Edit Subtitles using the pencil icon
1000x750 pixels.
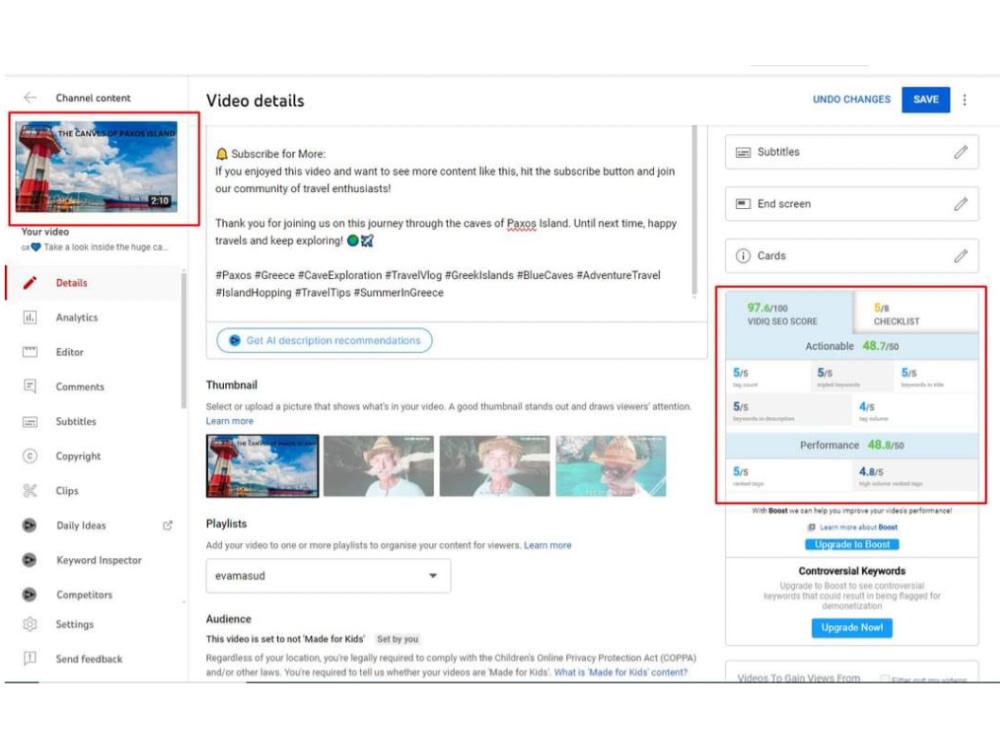pyautogui.click(x=961, y=152)
